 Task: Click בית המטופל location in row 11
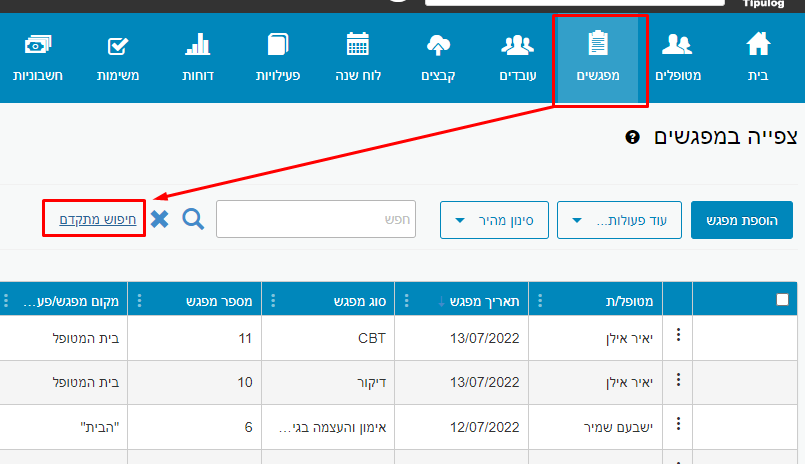point(86,338)
